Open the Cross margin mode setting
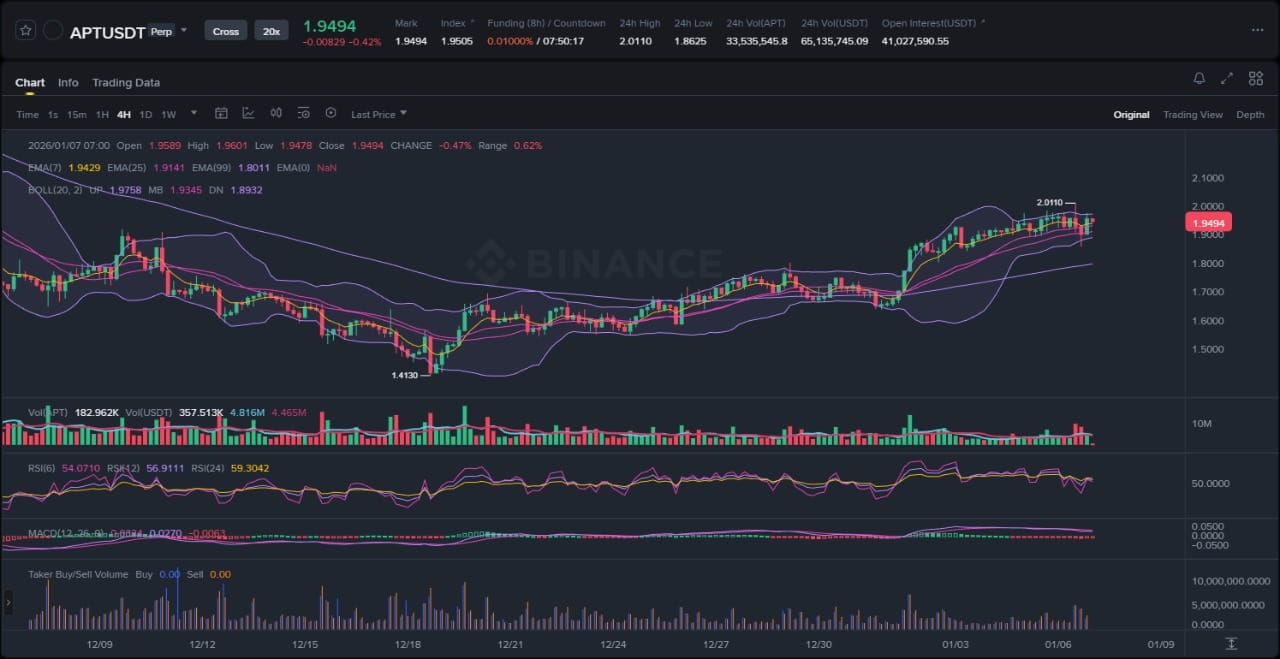1280x659 pixels. (x=226, y=31)
